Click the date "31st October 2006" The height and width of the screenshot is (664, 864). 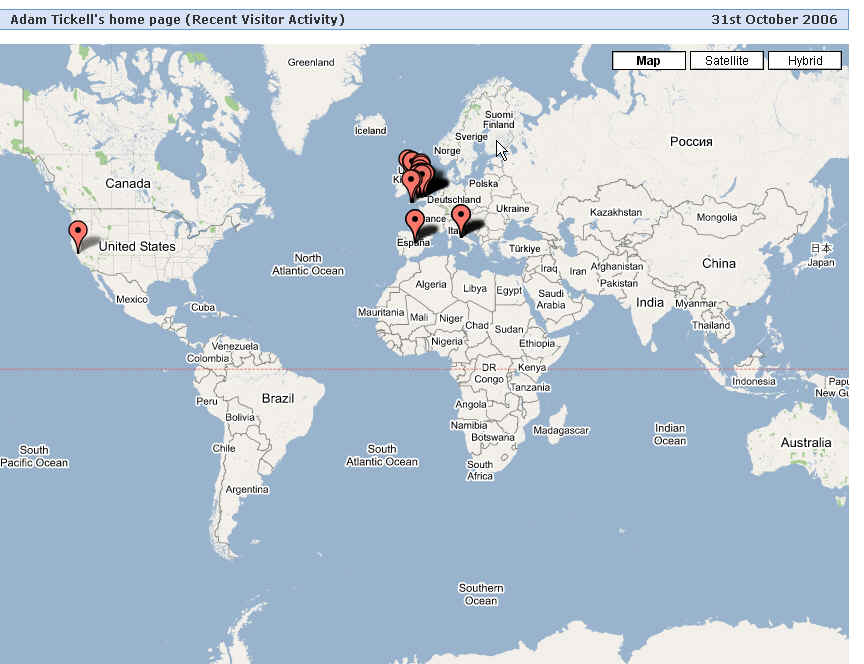[x=774, y=20]
